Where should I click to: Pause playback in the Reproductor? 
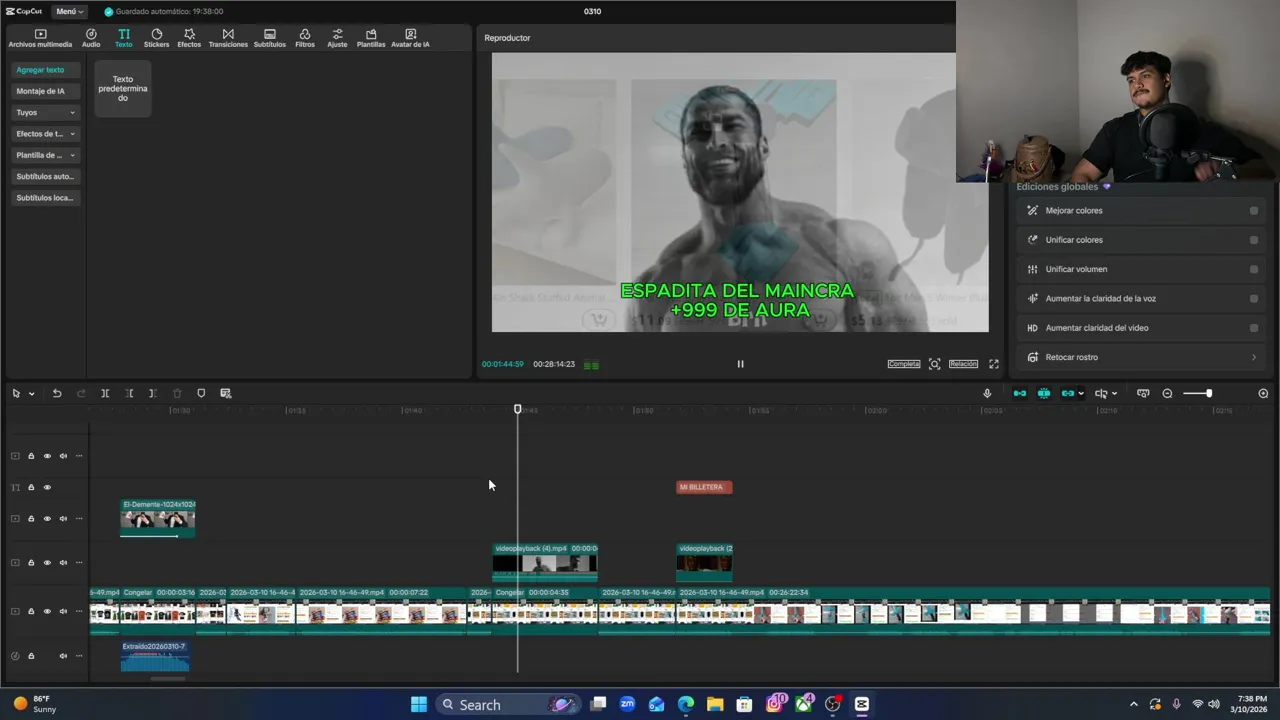pyautogui.click(x=740, y=364)
